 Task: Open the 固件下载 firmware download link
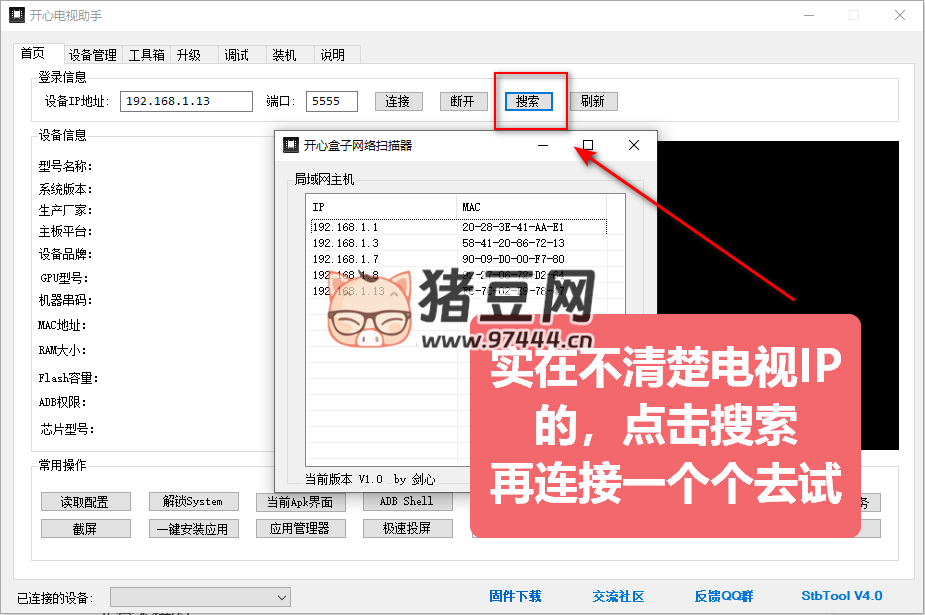pos(516,595)
